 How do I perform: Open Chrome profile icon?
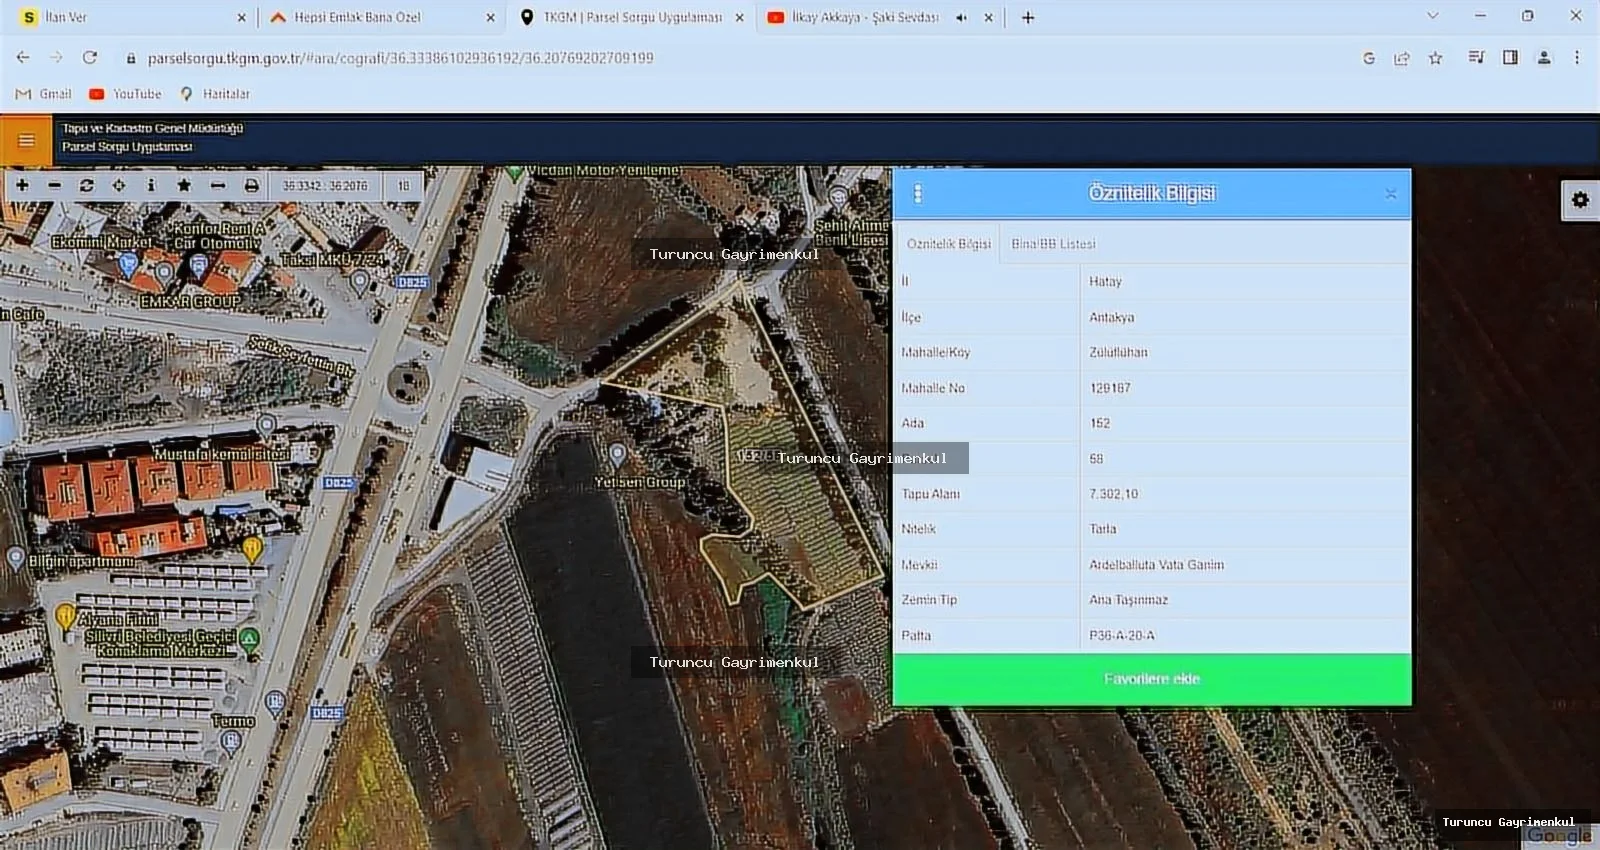1544,58
